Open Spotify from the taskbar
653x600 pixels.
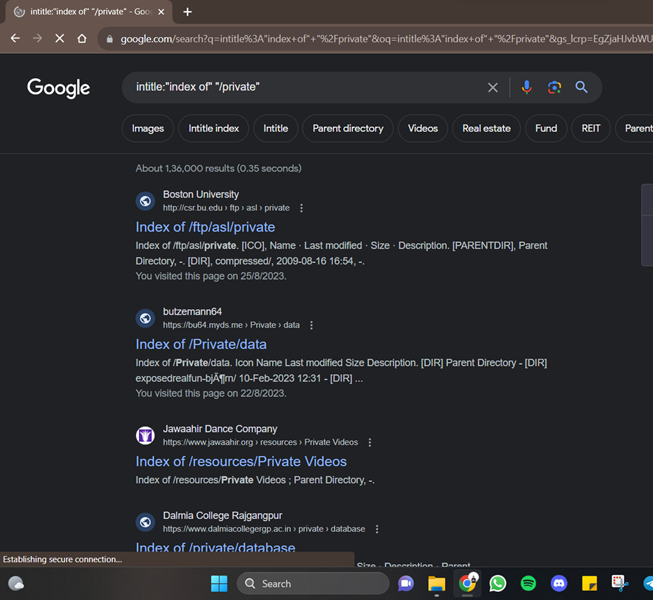(528, 583)
